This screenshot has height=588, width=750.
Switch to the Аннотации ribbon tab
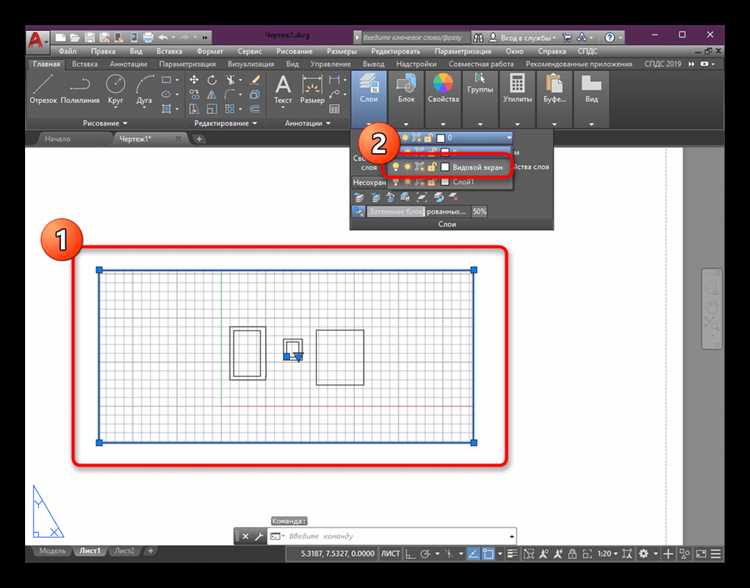(128, 64)
